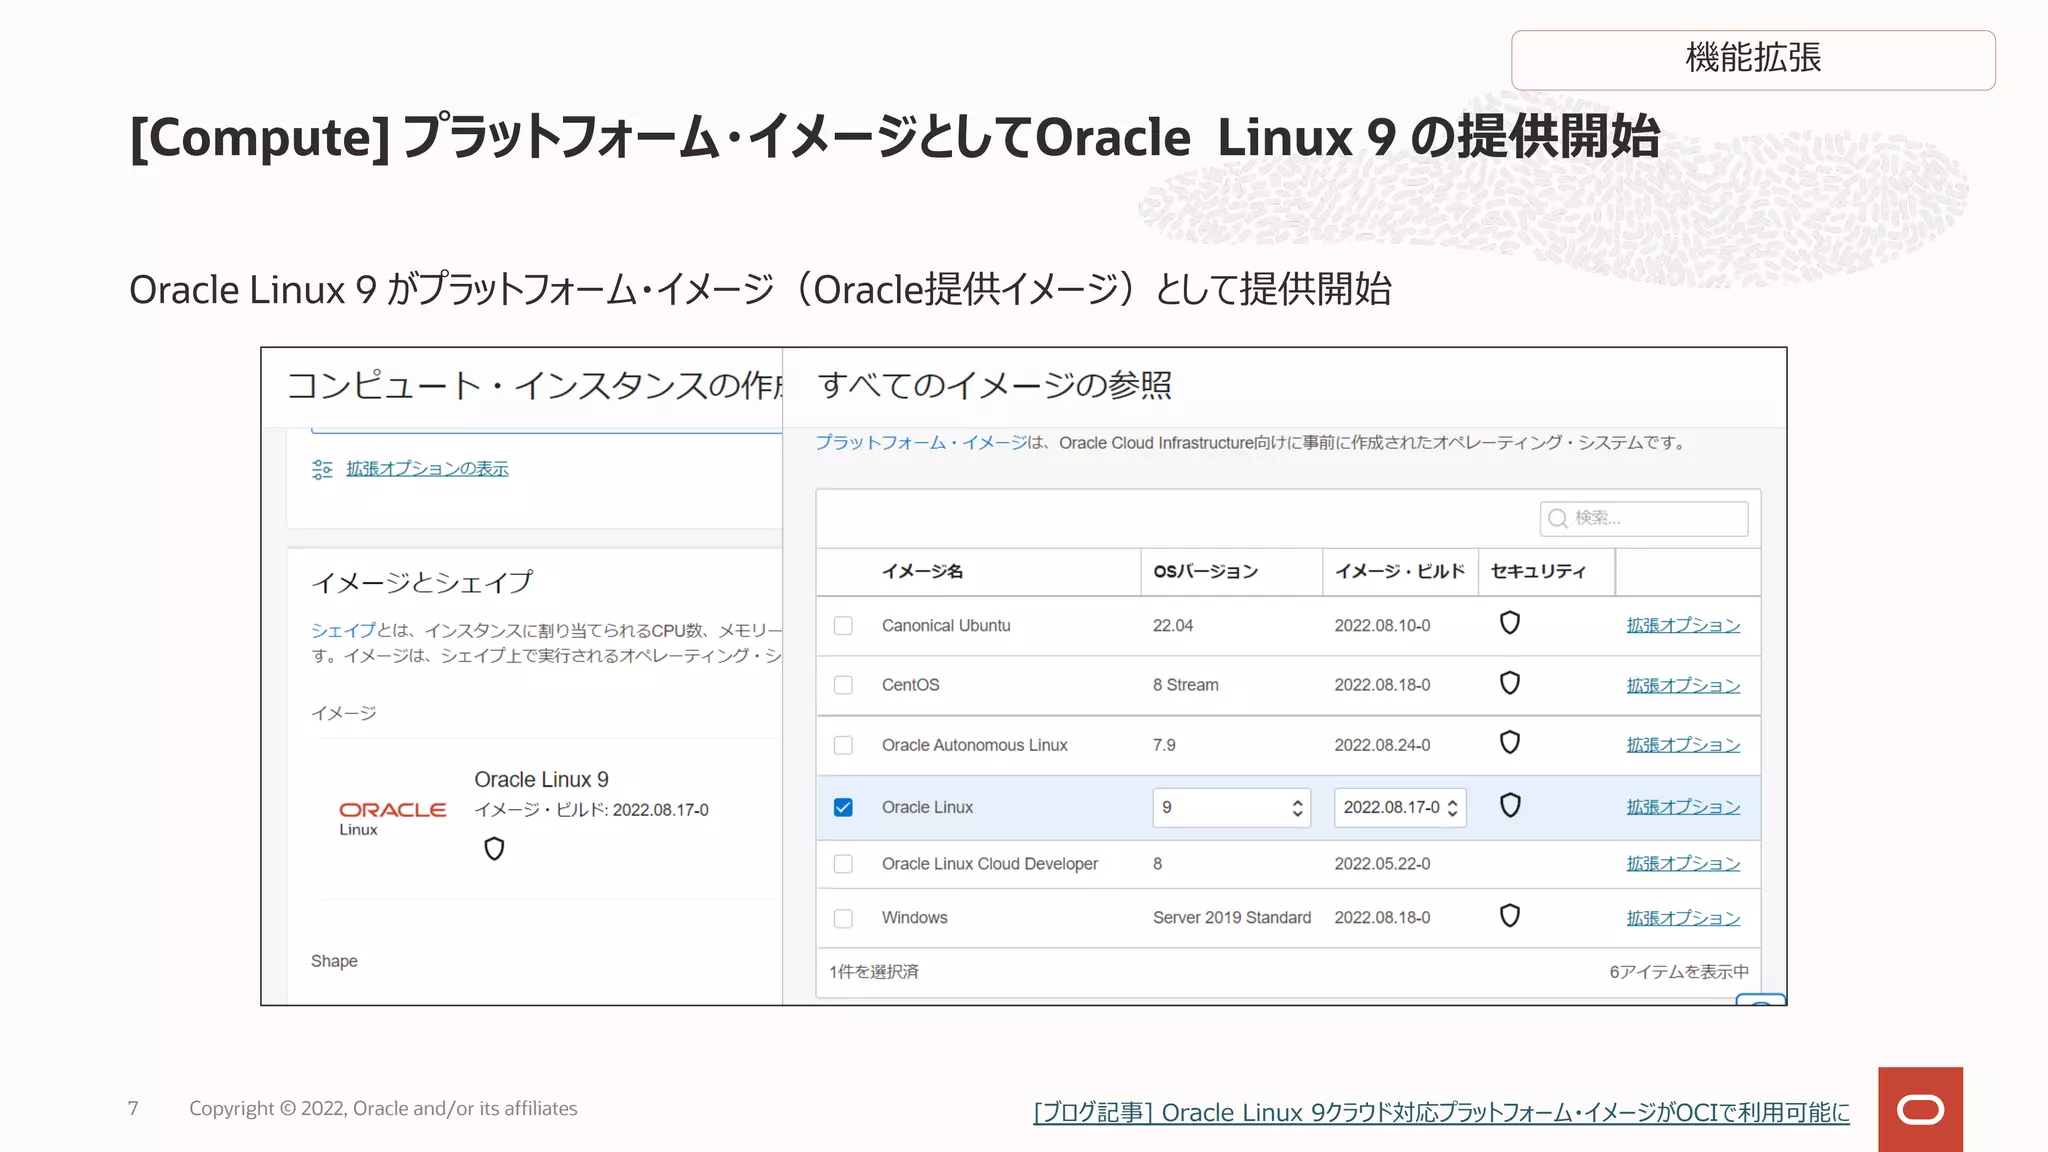Click the Windows build 2022.08.18-0 cell
Screen dimensions: 2048x1152
click(1382, 918)
